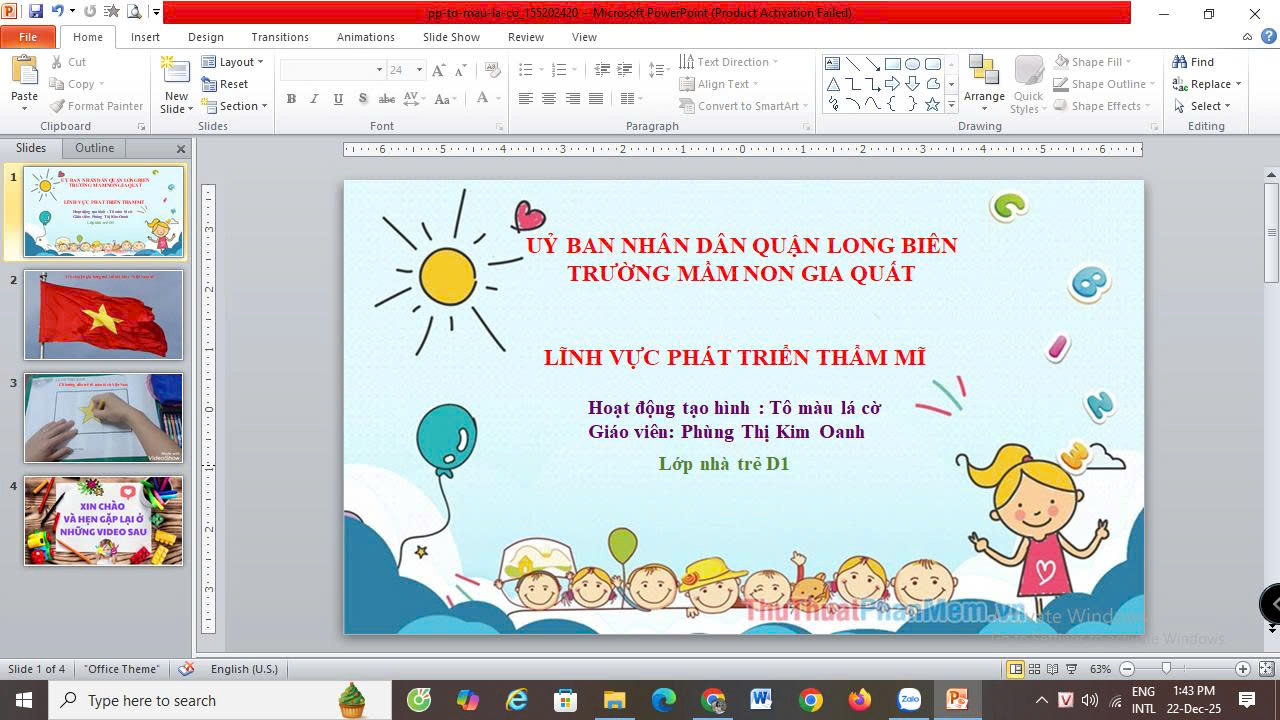The width and height of the screenshot is (1280, 720).
Task: Open the Layout dropdown
Action: point(232,62)
